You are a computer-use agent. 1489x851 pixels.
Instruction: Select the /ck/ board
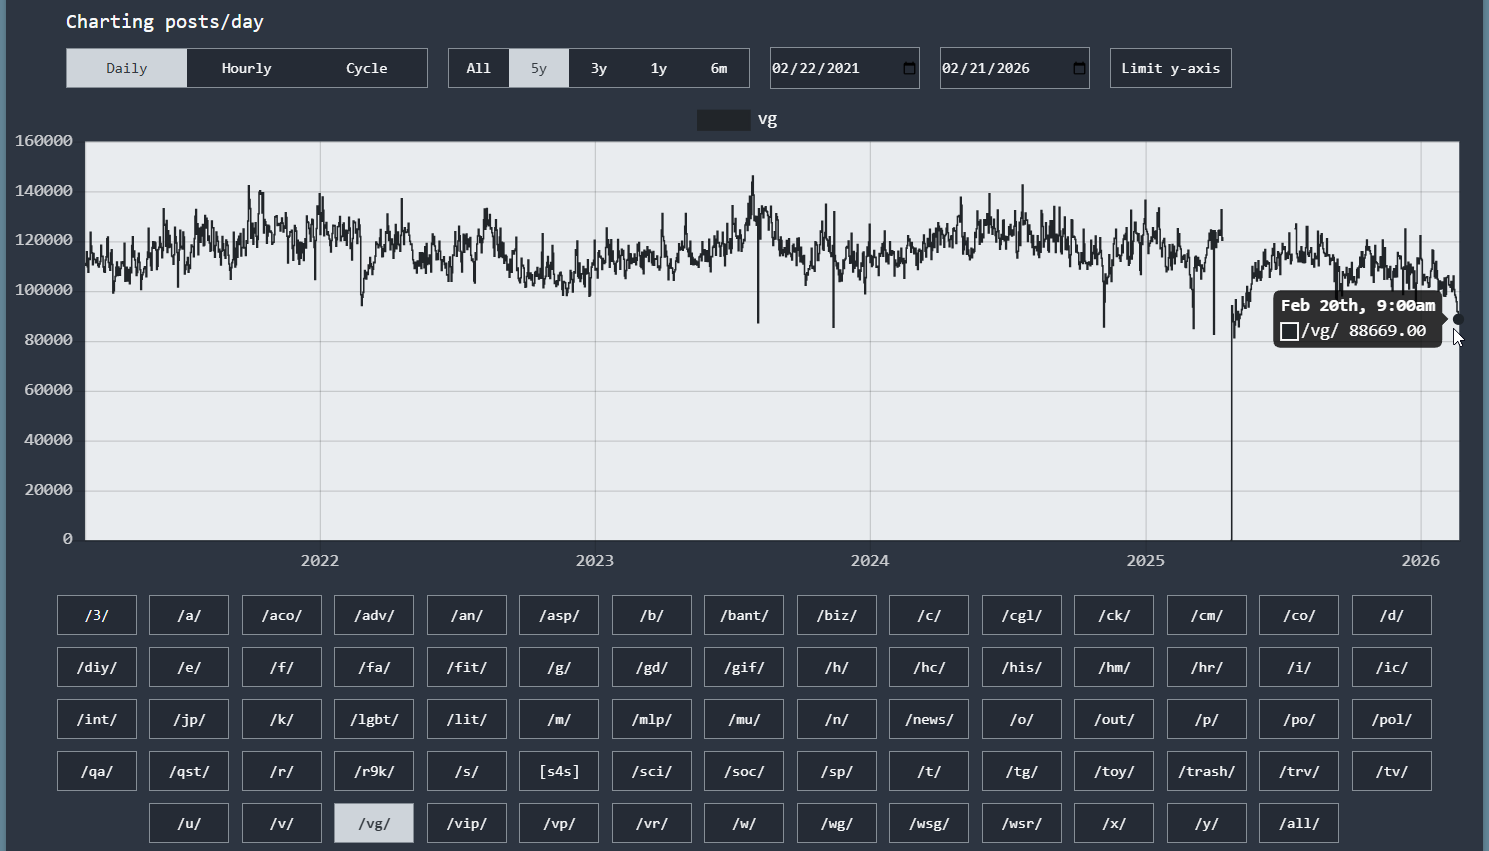point(1114,615)
